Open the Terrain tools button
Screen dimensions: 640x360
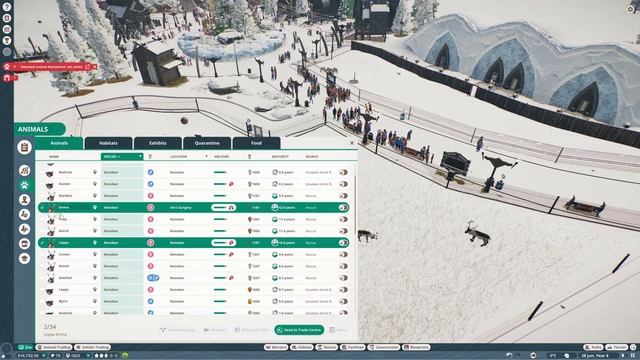coord(617,347)
